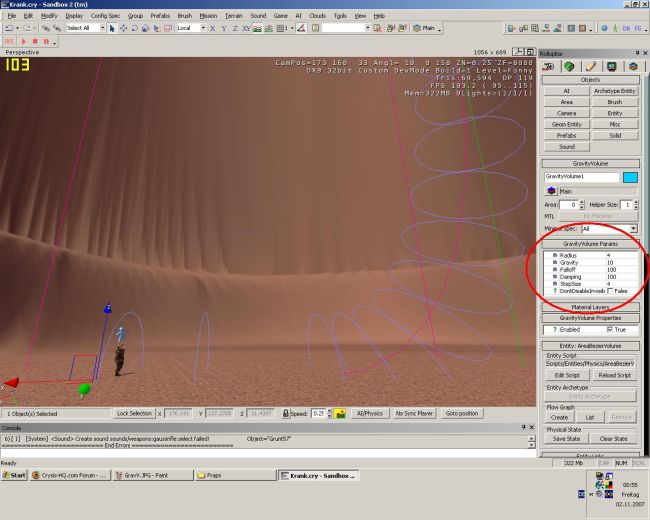Viewport: 650px width, 520px height.
Task: Click the layer icon next to Main
Action: coord(551,191)
